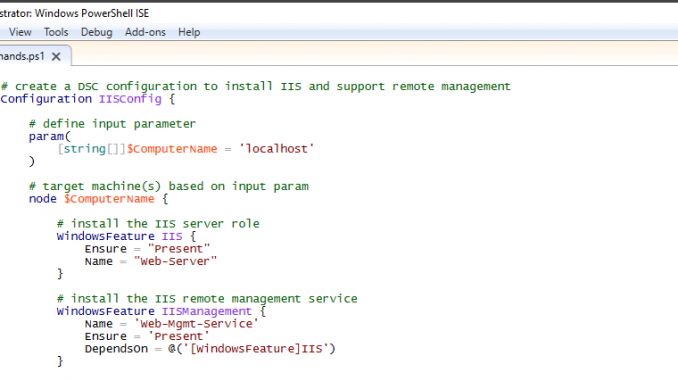
Task: Click the '# install the IIS remote management service' comment
Action: point(207,298)
